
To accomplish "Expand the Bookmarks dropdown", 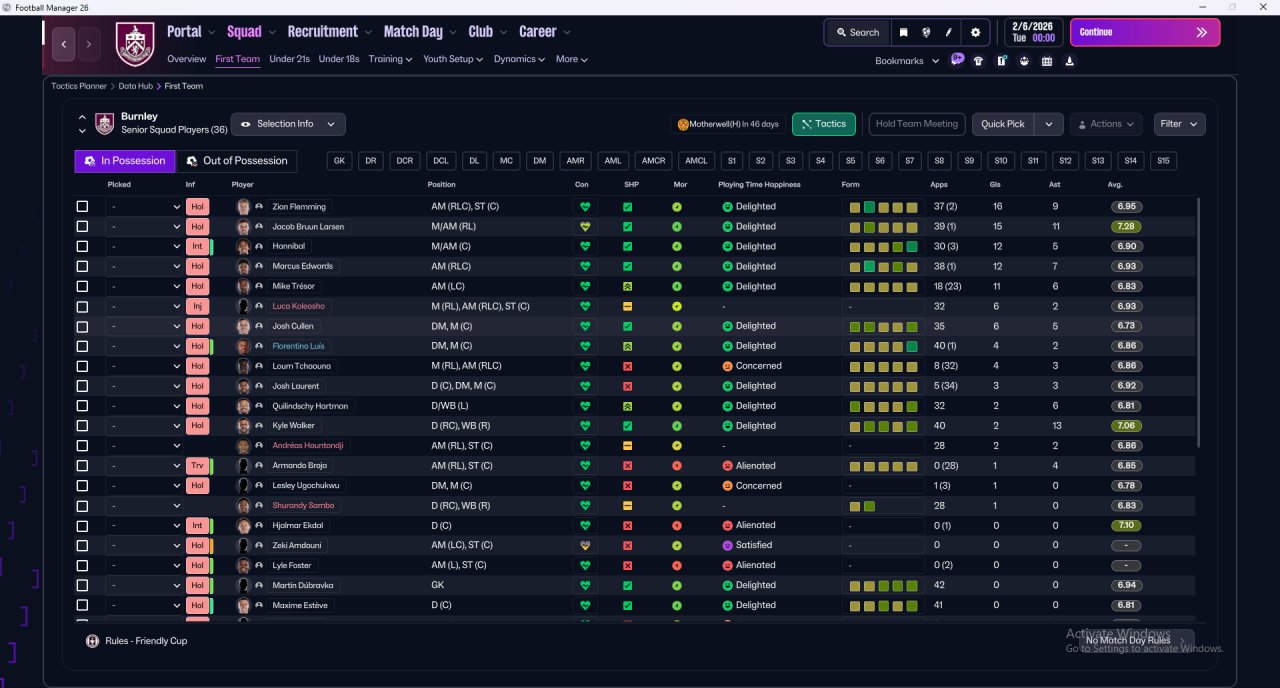I will click(x=907, y=61).
